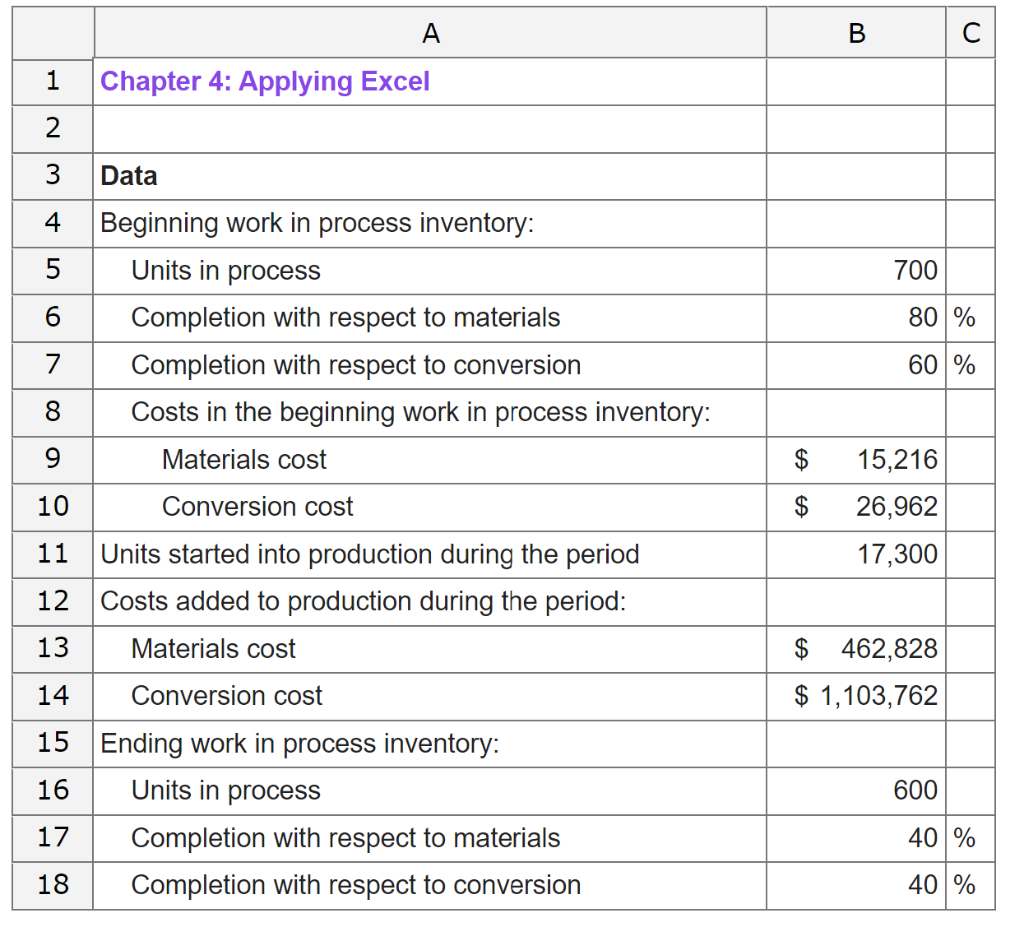The height and width of the screenshot is (927, 1024).
Task: Select the row 12 header
Action: (52, 602)
